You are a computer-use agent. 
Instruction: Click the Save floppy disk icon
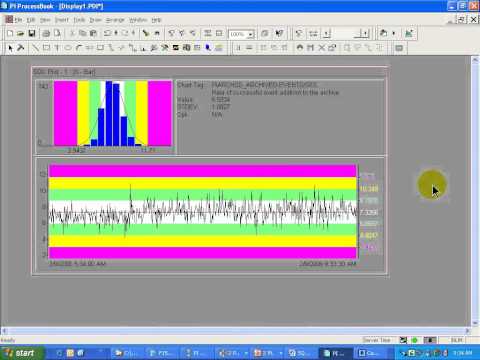[x=32, y=33]
